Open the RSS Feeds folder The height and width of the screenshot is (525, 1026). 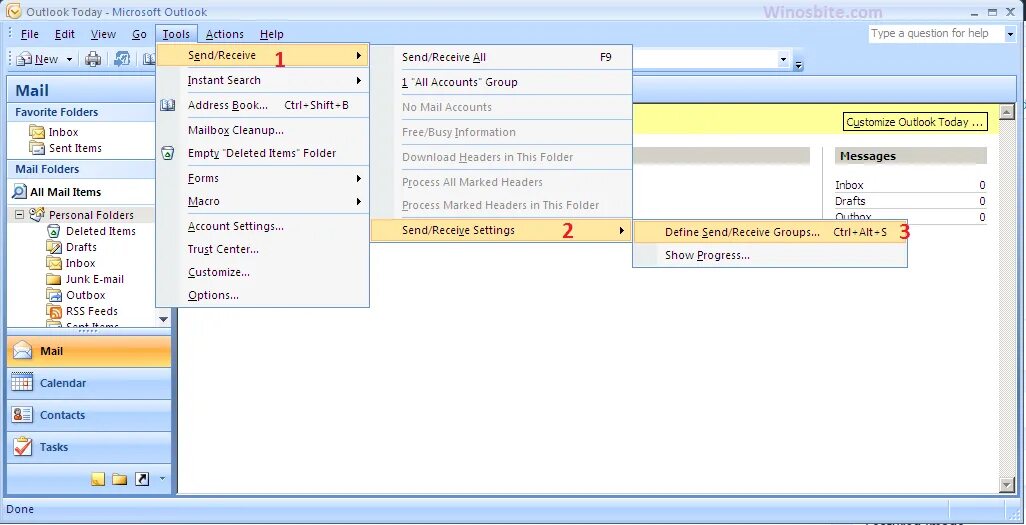point(92,312)
